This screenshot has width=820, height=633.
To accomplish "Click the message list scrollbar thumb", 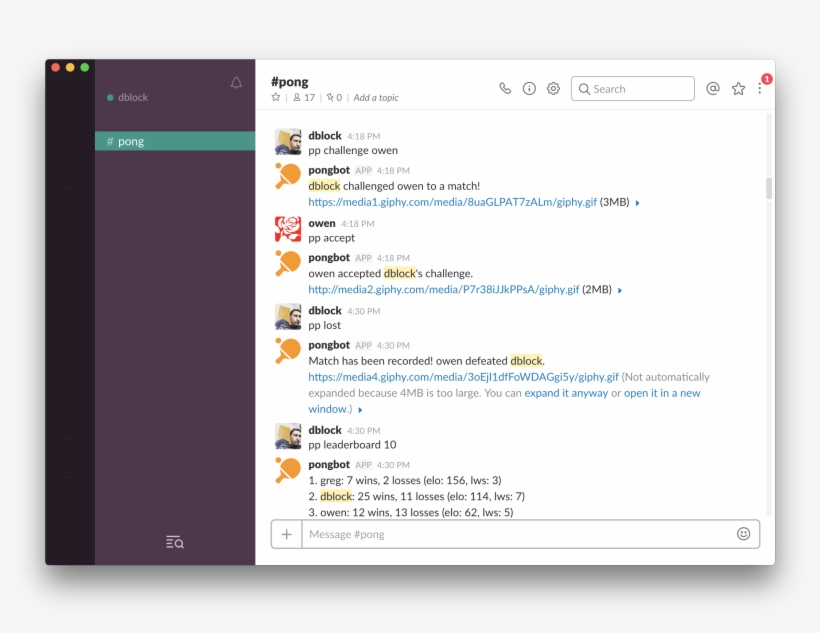I will [769, 188].
